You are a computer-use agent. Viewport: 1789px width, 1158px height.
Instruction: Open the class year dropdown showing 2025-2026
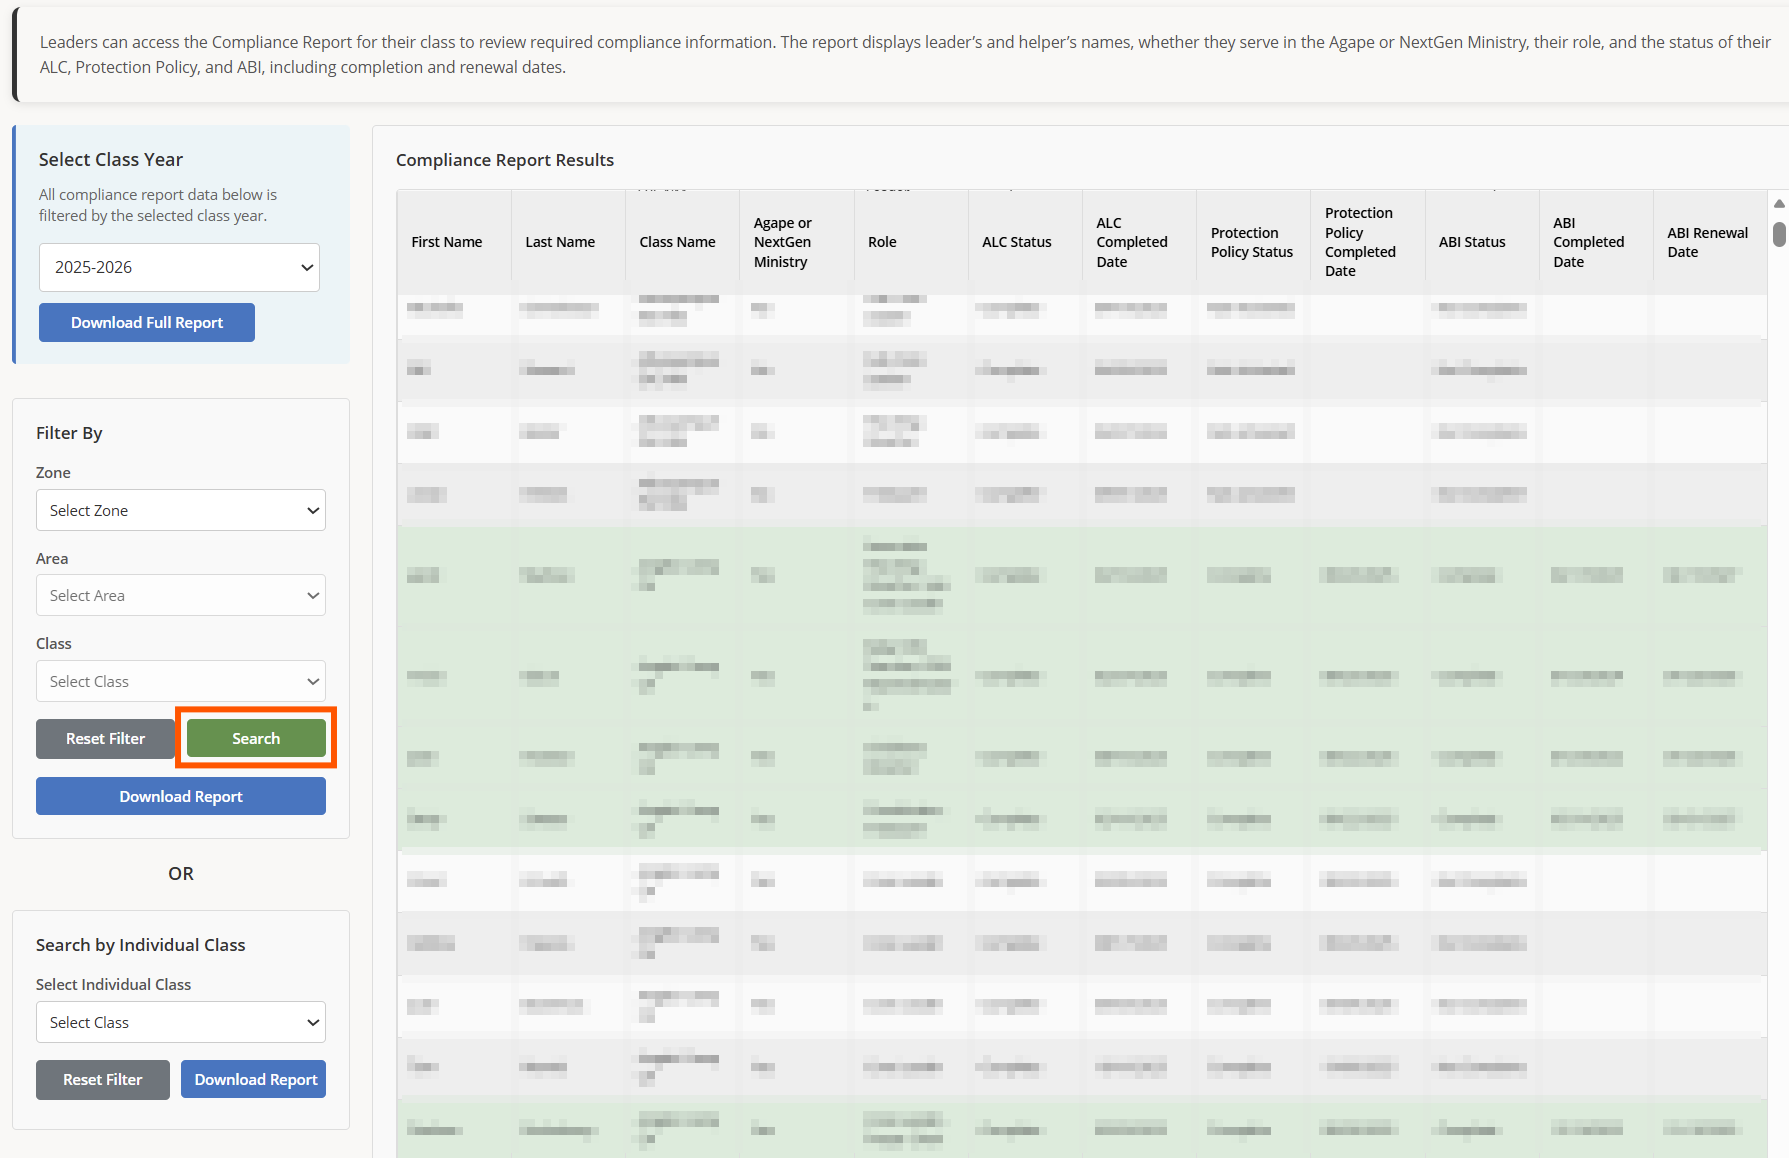click(179, 268)
